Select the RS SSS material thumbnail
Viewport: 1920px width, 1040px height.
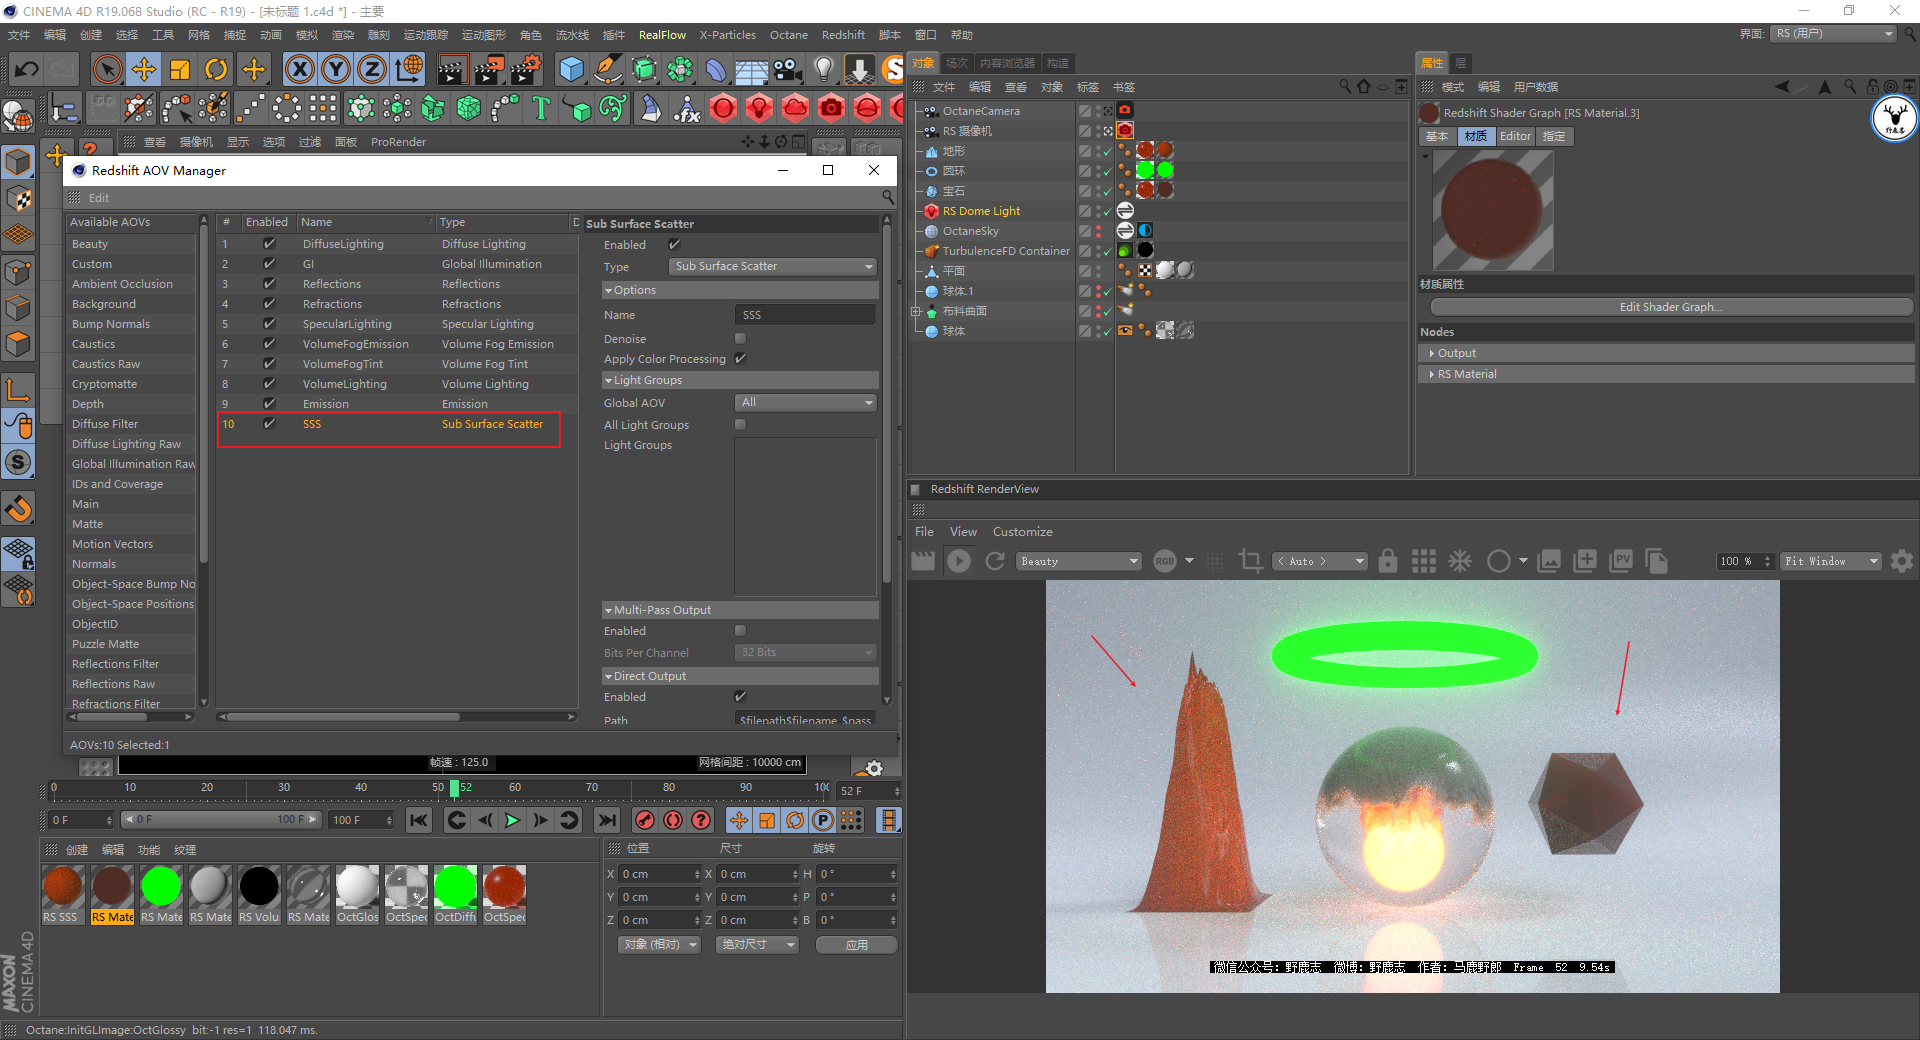click(63, 888)
